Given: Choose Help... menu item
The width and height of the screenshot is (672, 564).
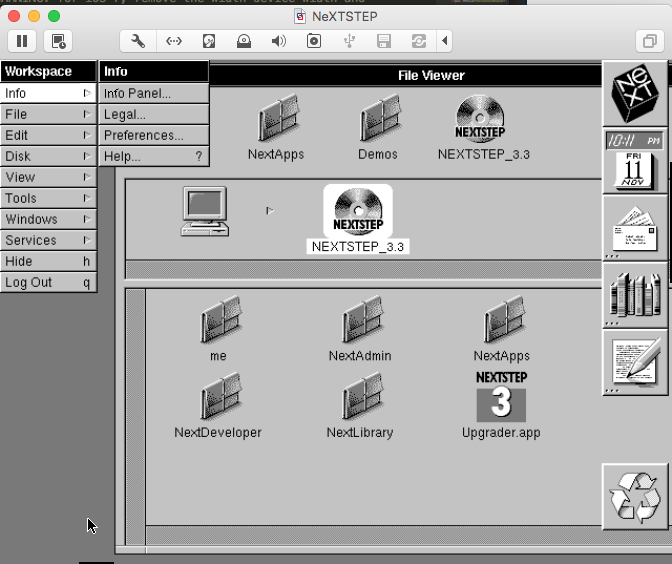Looking at the screenshot, I should (154, 156).
